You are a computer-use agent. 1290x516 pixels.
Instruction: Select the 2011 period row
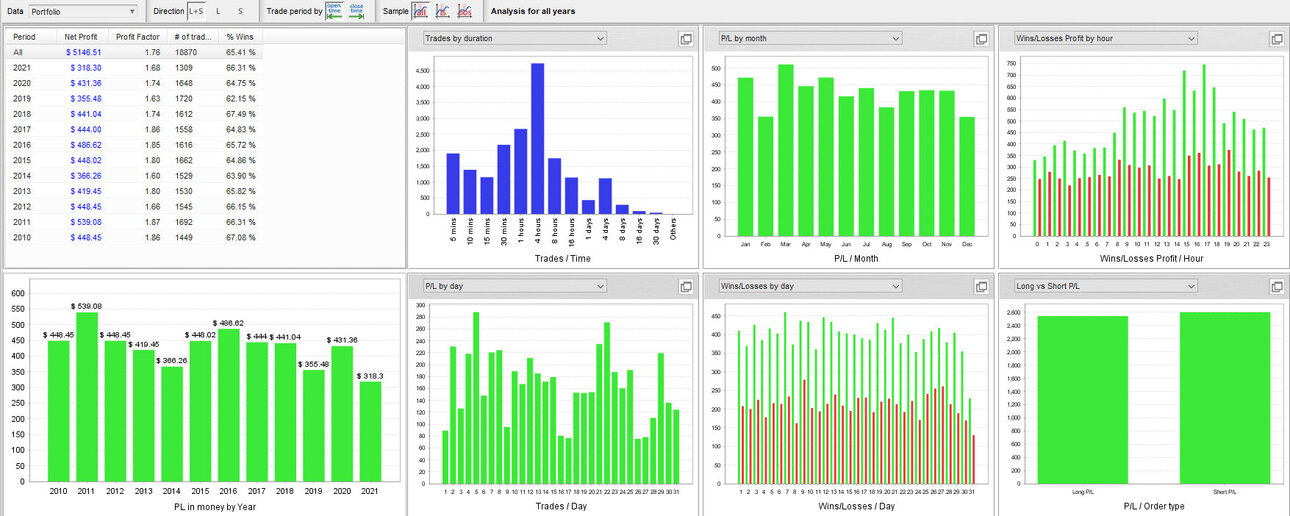pyautogui.click(x=135, y=222)
